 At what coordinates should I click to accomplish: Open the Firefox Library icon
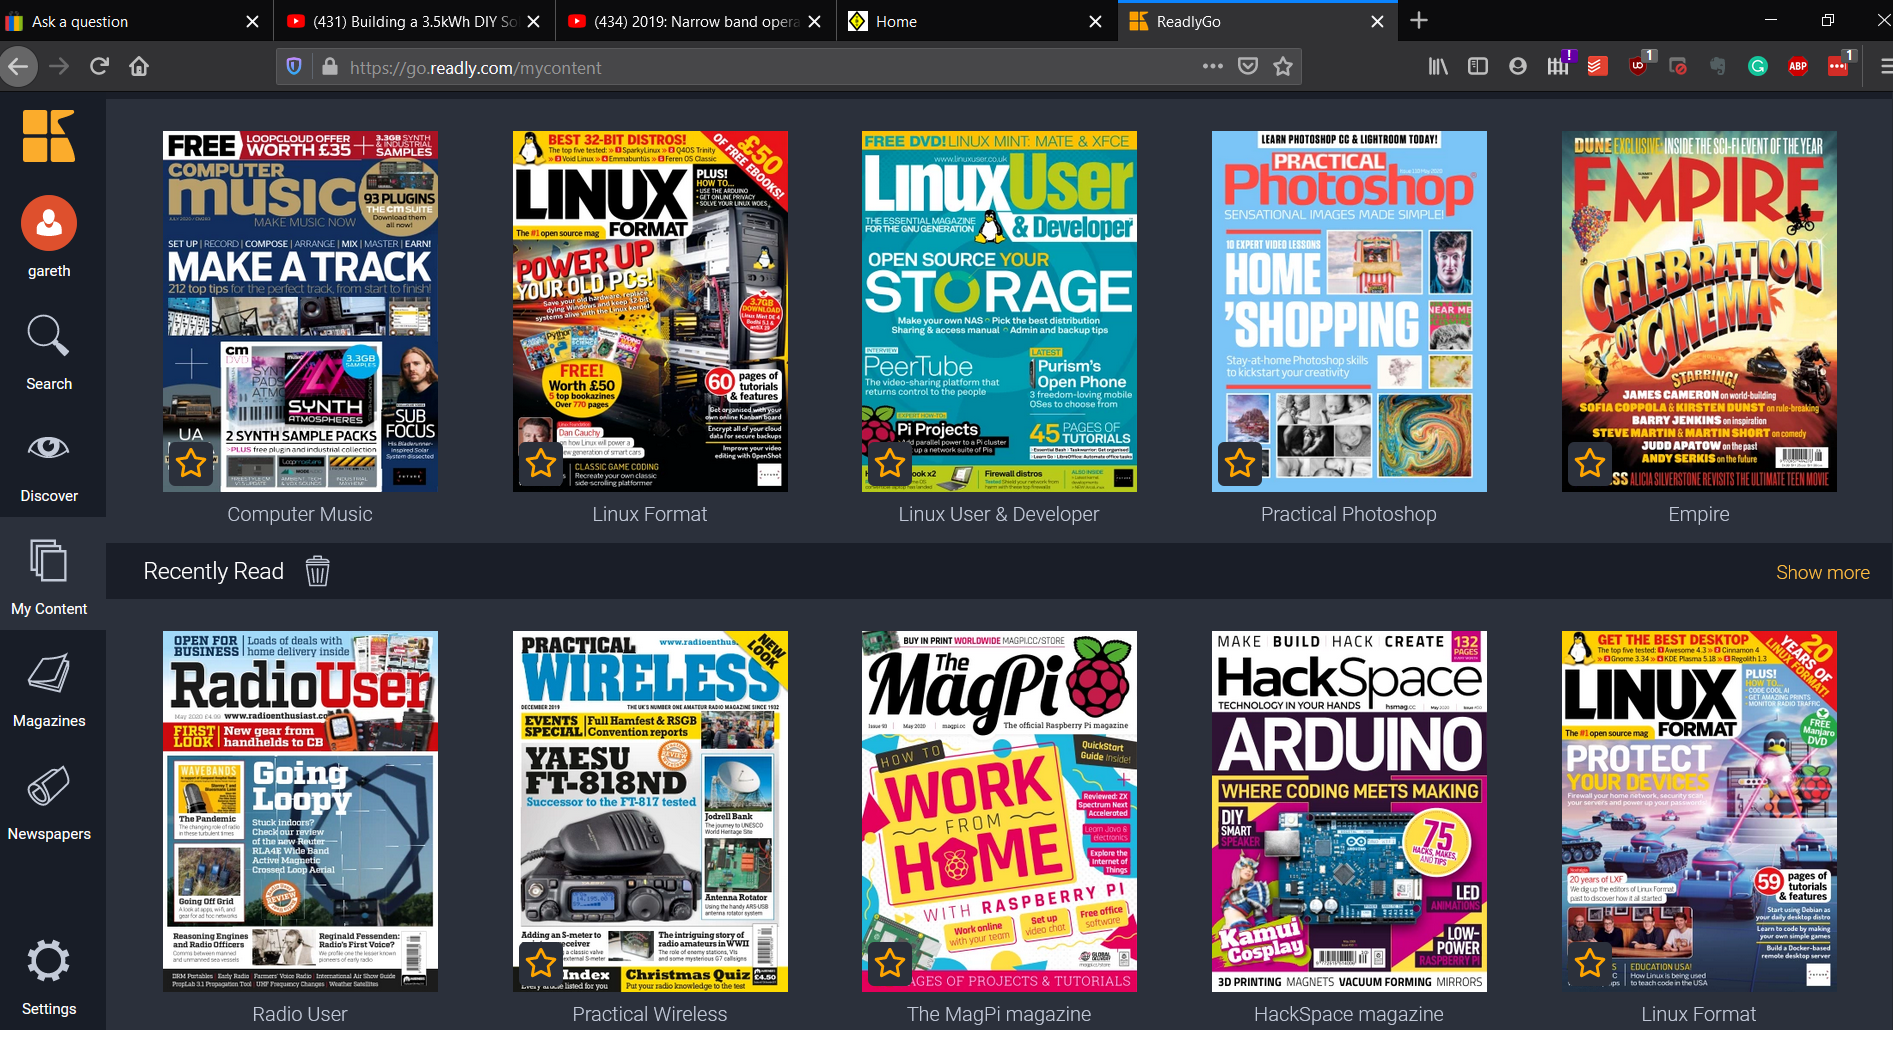[1438, 67]
